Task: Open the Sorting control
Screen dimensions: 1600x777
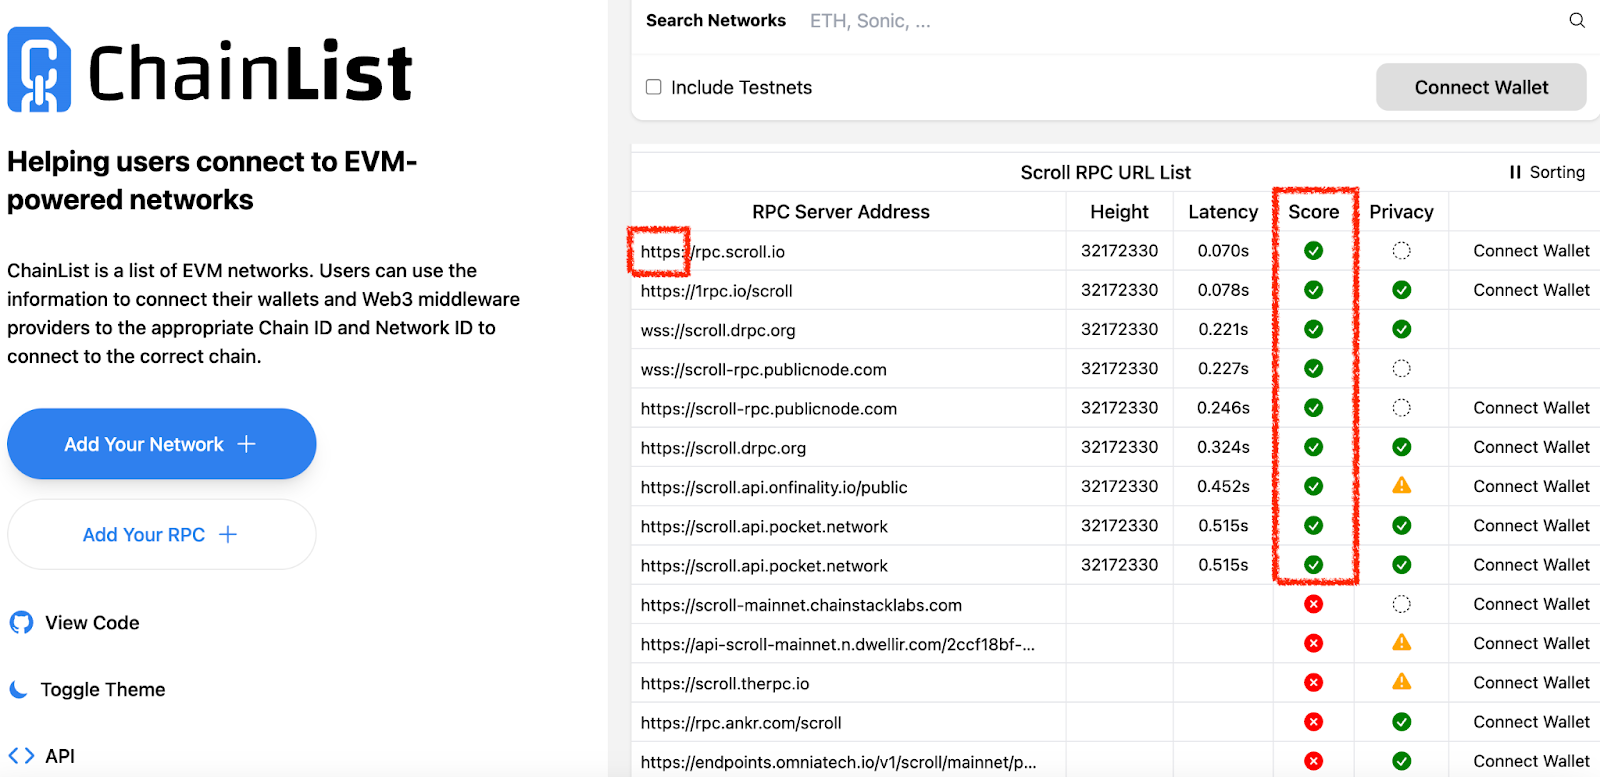Action: point(1547,172)
